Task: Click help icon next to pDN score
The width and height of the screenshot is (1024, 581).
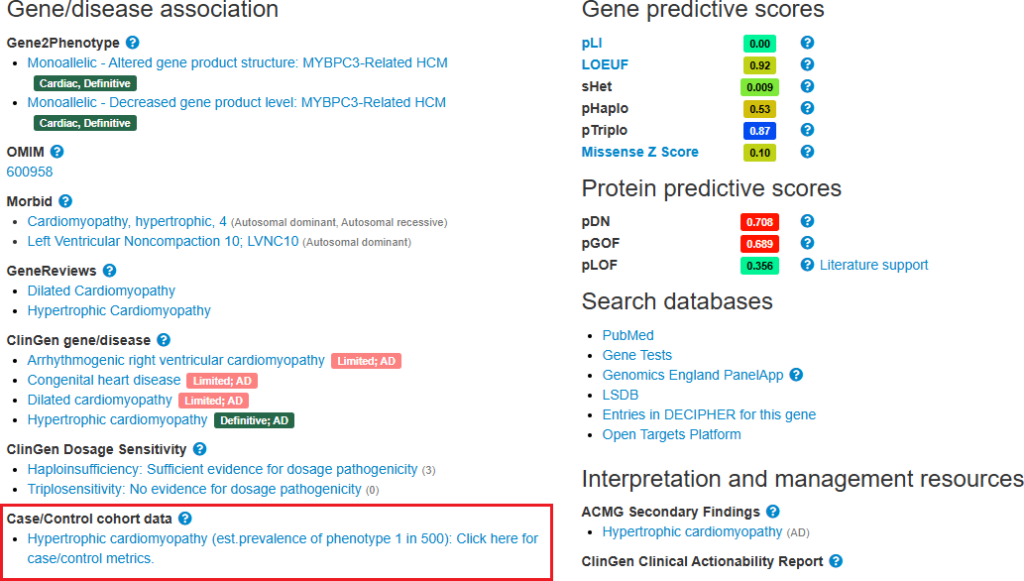Action: click(807, 221)
